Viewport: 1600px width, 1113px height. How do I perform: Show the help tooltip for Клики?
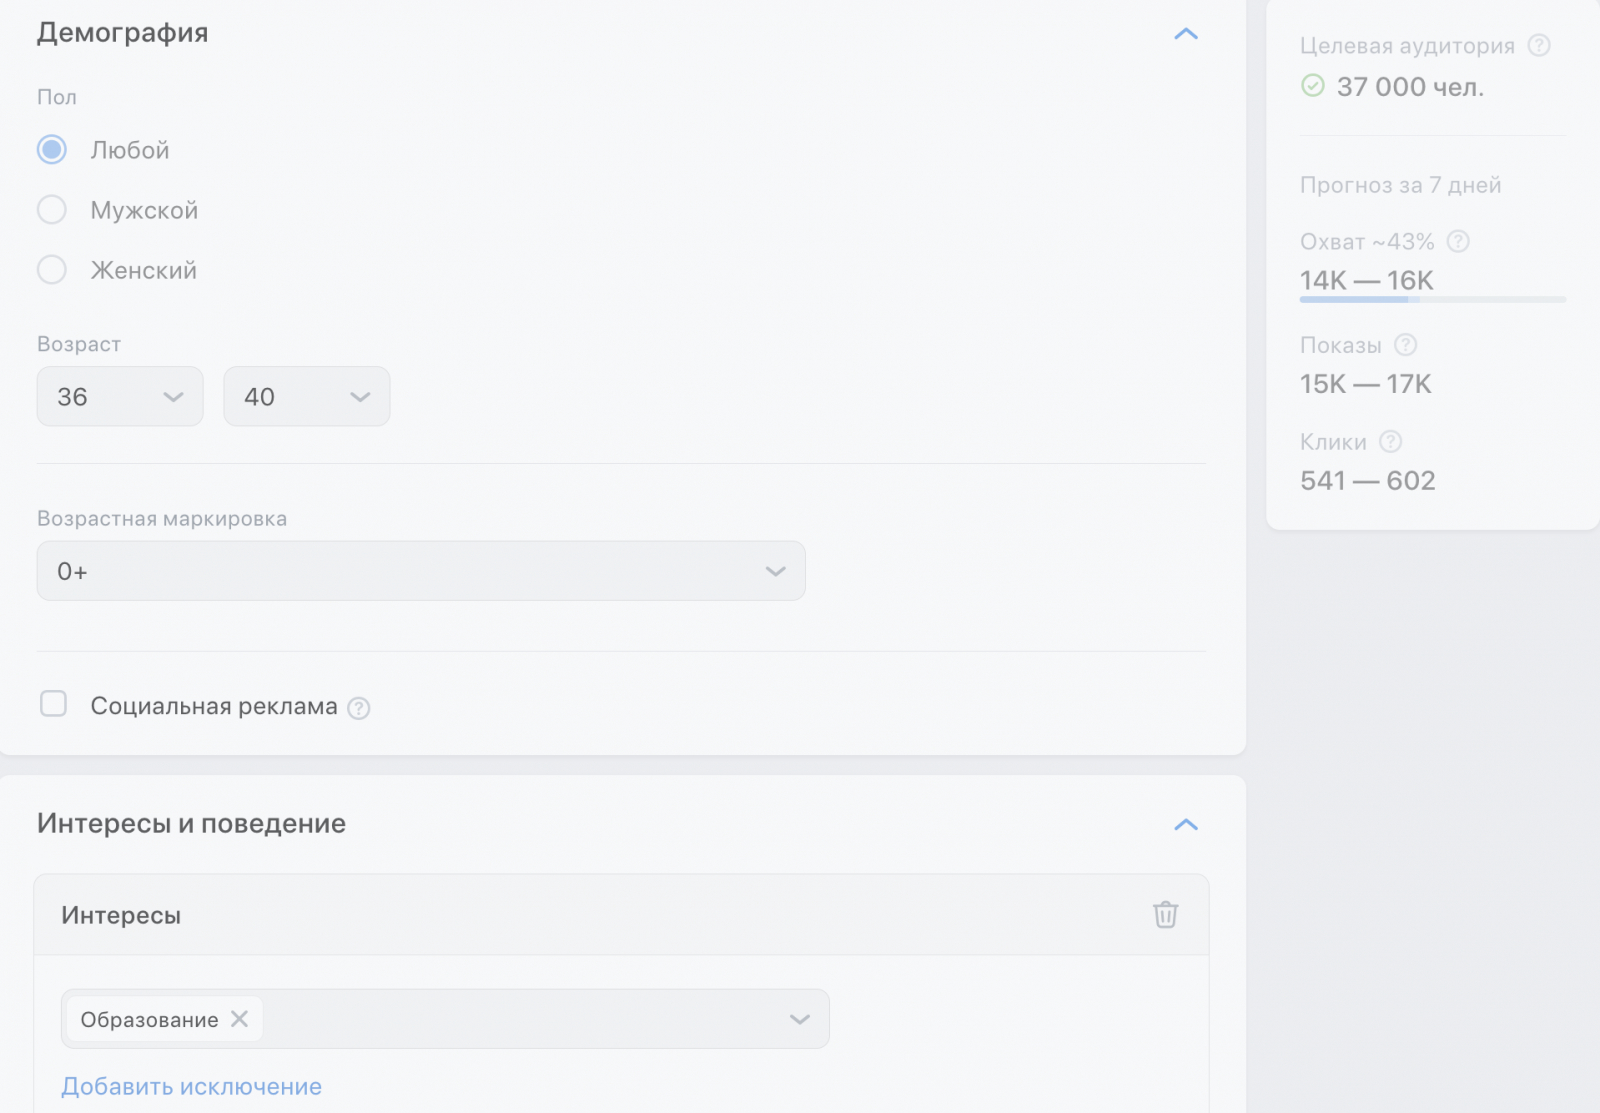(1390, 441)
